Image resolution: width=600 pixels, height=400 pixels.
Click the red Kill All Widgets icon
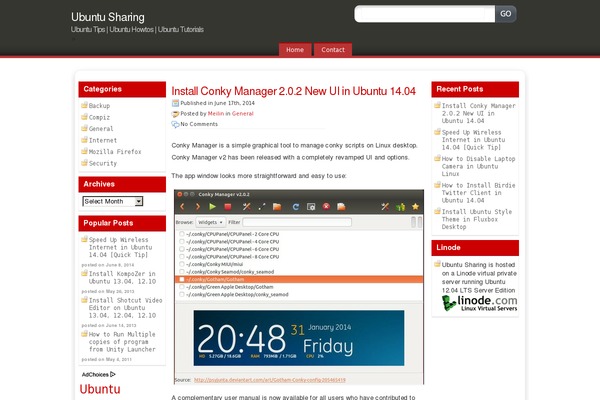(326, 206)
